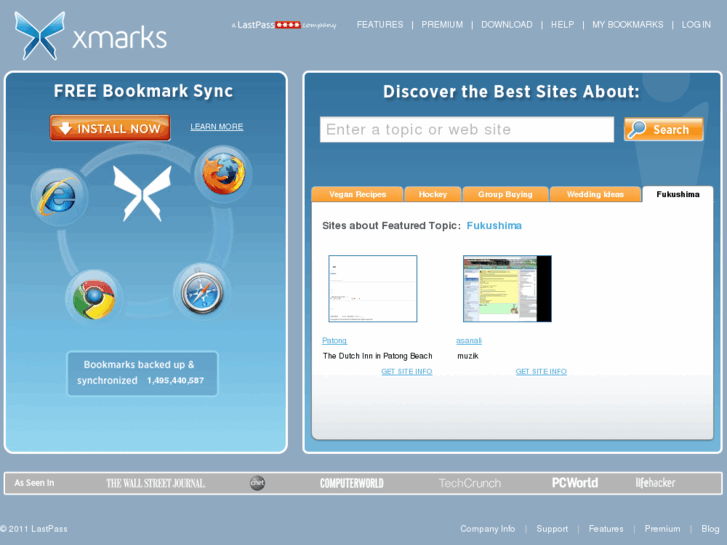The image size is (727, 545).
Task: Click the Internet Explorer browser icon
Action: click(59, 197)
